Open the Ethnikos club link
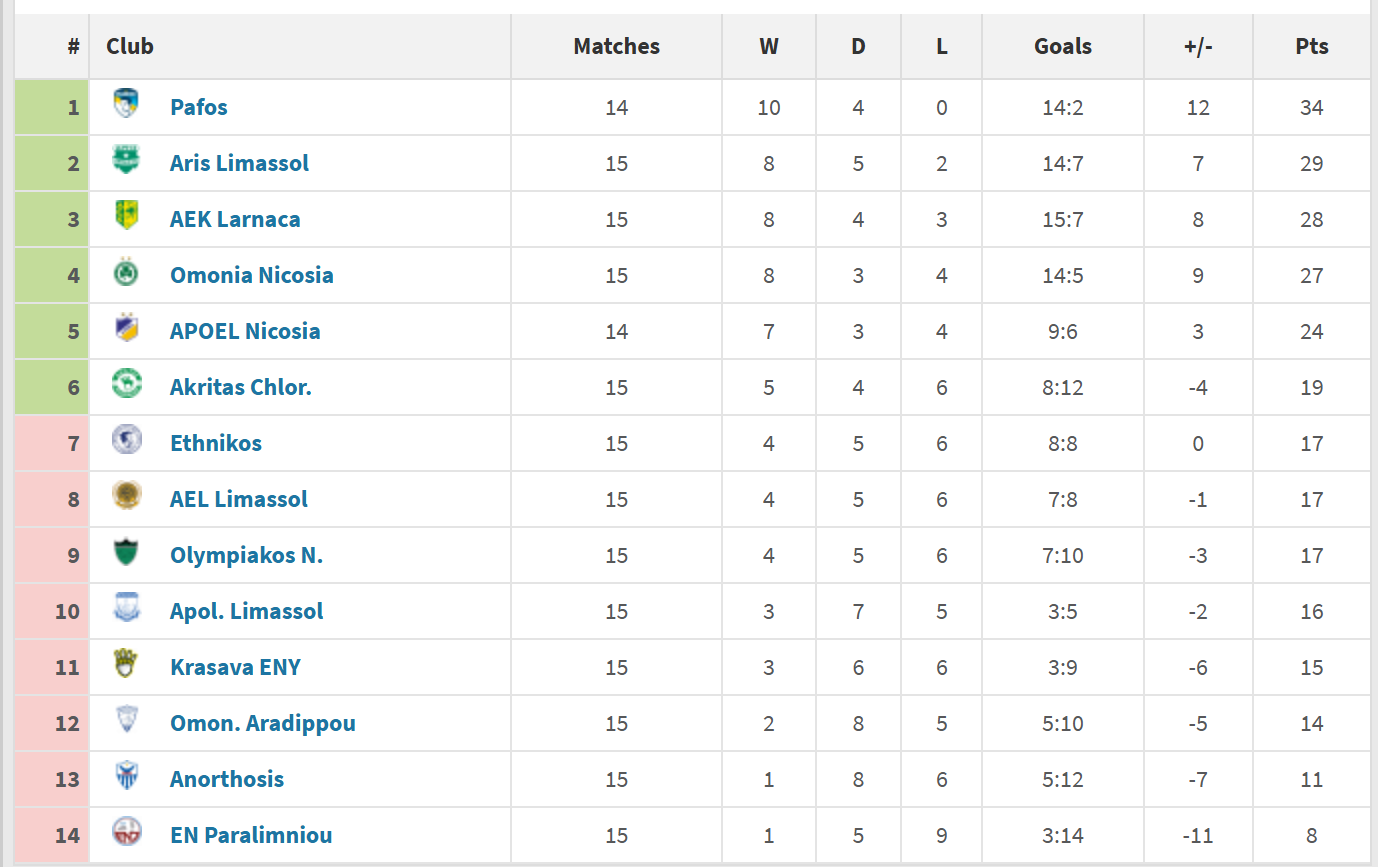1378x867 pixels. coord(216,443)
